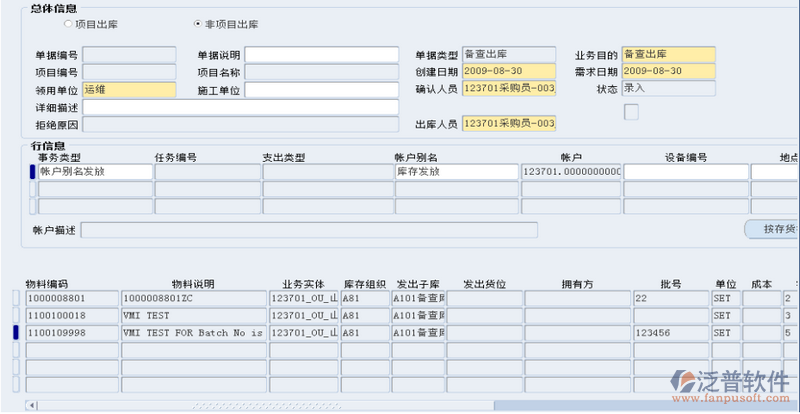Click the 发出货位 cell in the 1000008801 row
The width and height of the screenshot is (800, 414).
(485, 299)
